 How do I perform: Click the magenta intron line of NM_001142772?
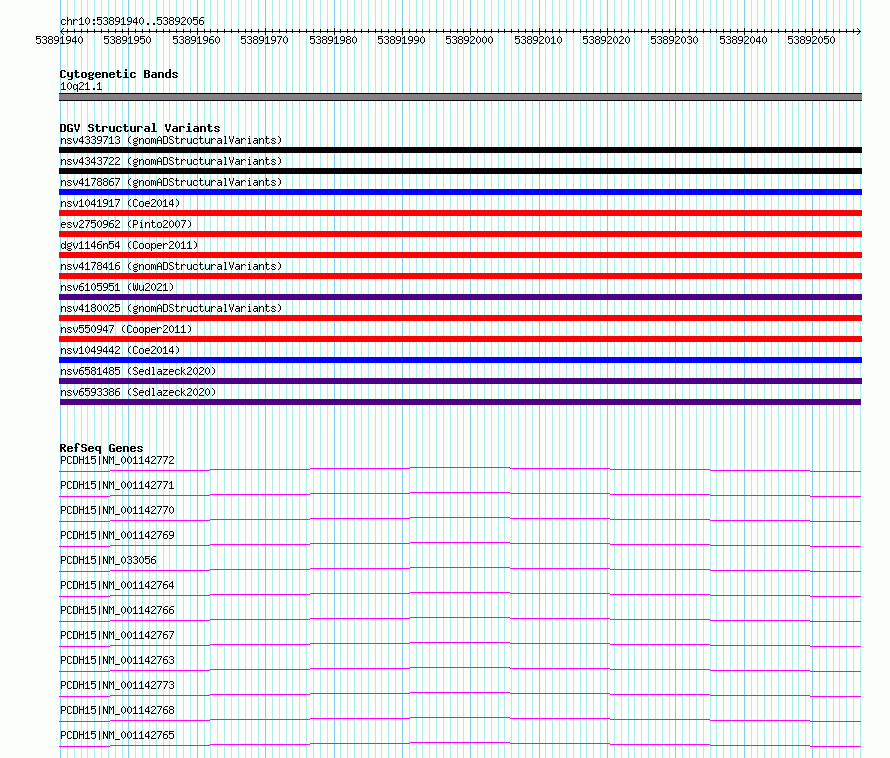[x=460, y=468]
